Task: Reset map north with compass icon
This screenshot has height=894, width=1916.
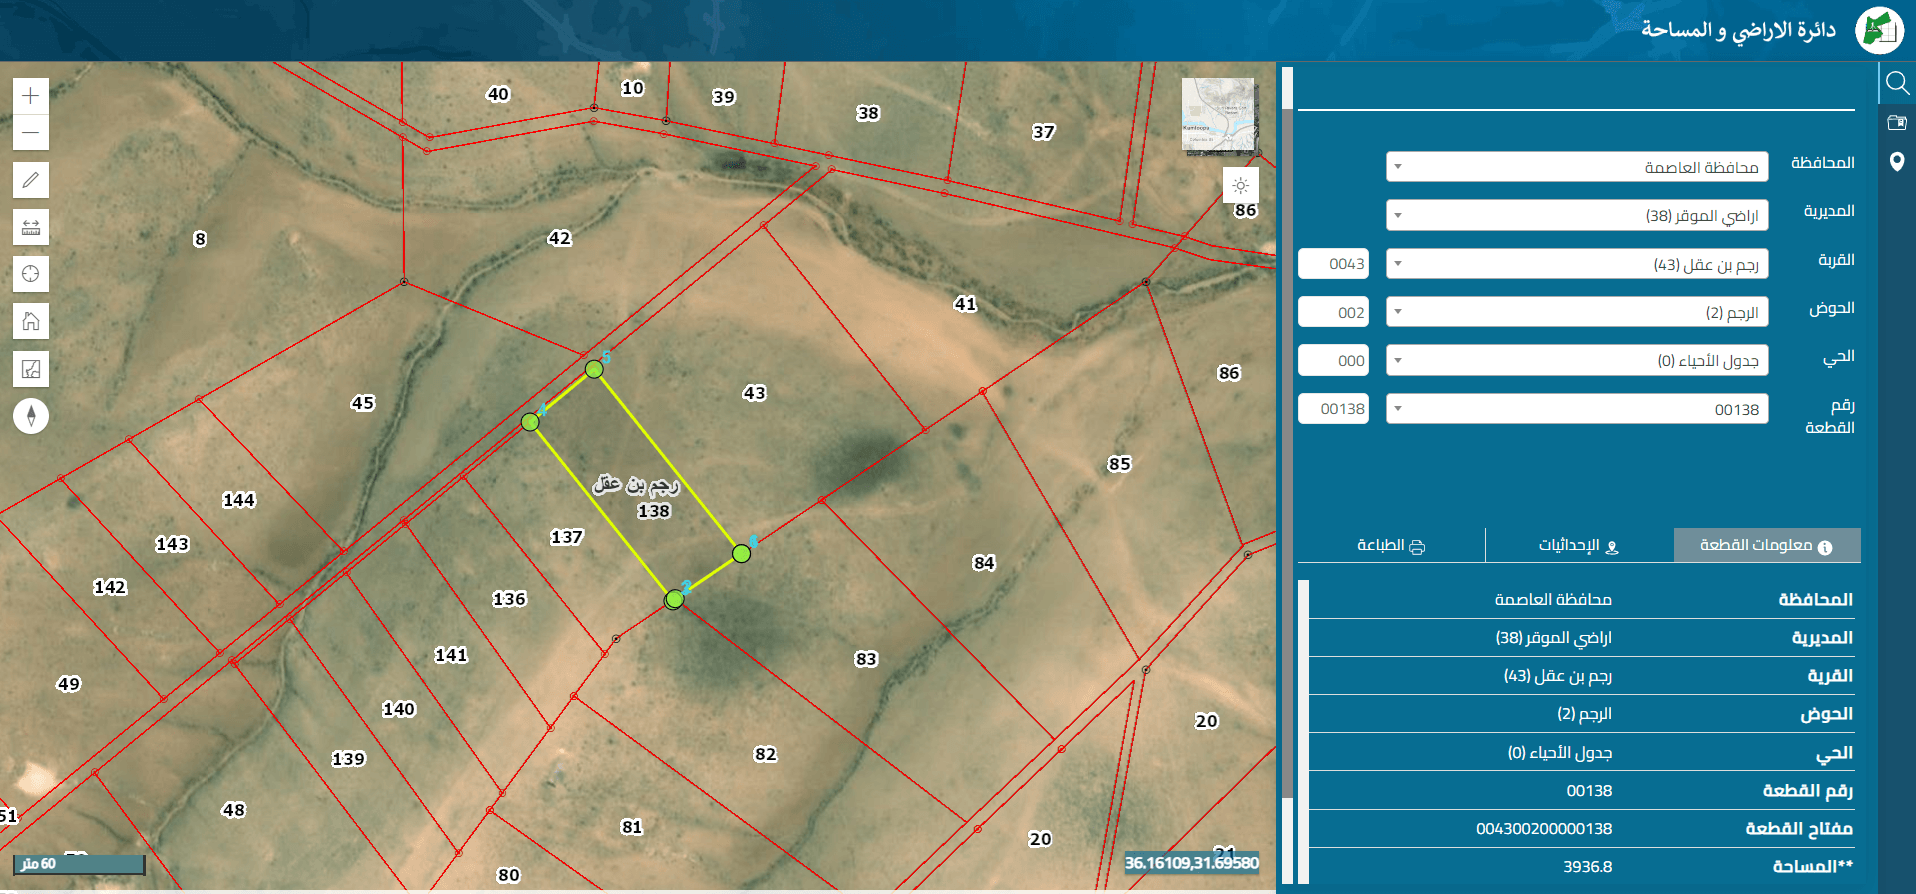Action: 31,416
